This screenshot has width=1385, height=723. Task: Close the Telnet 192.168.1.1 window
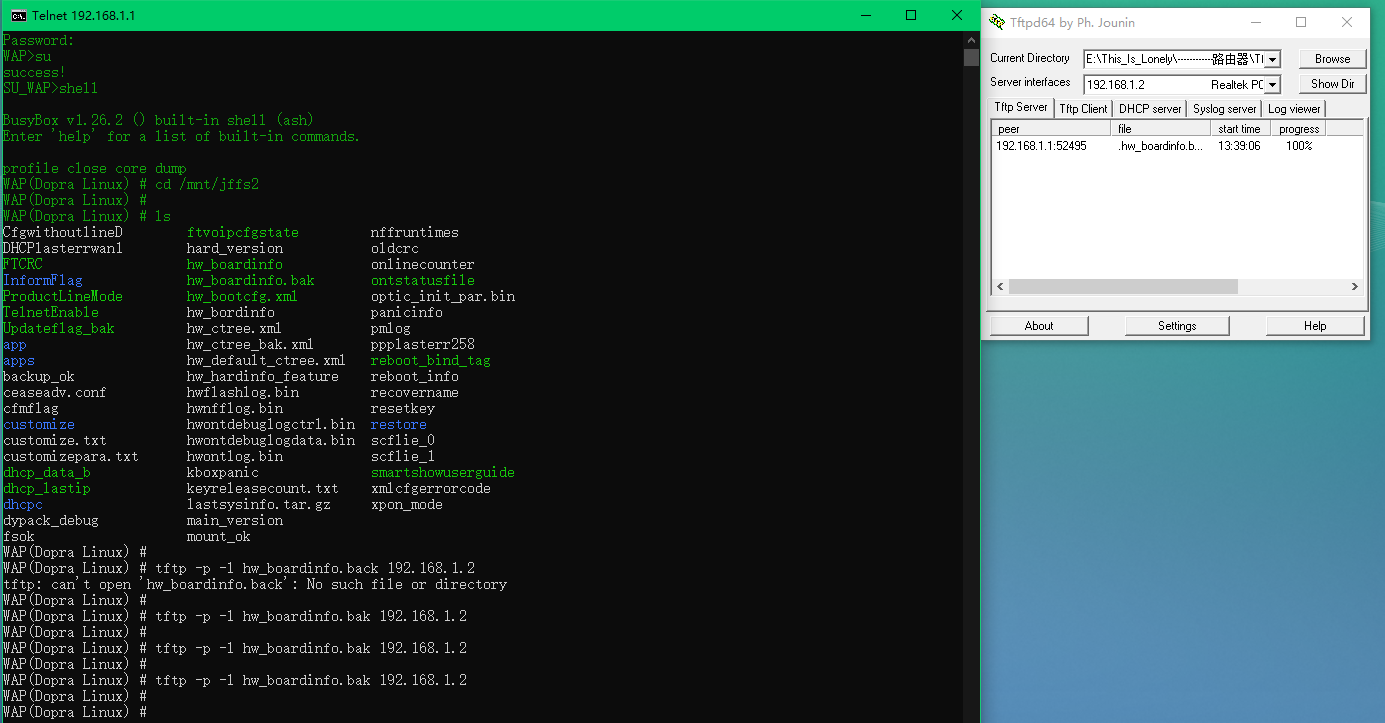(957, 15)
